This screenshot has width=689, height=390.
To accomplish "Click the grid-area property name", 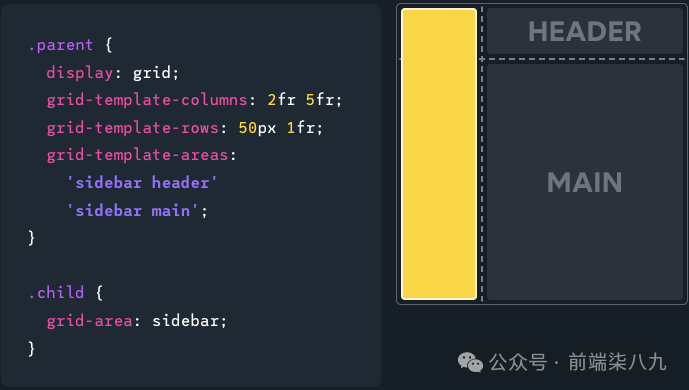I will (90, 321).
